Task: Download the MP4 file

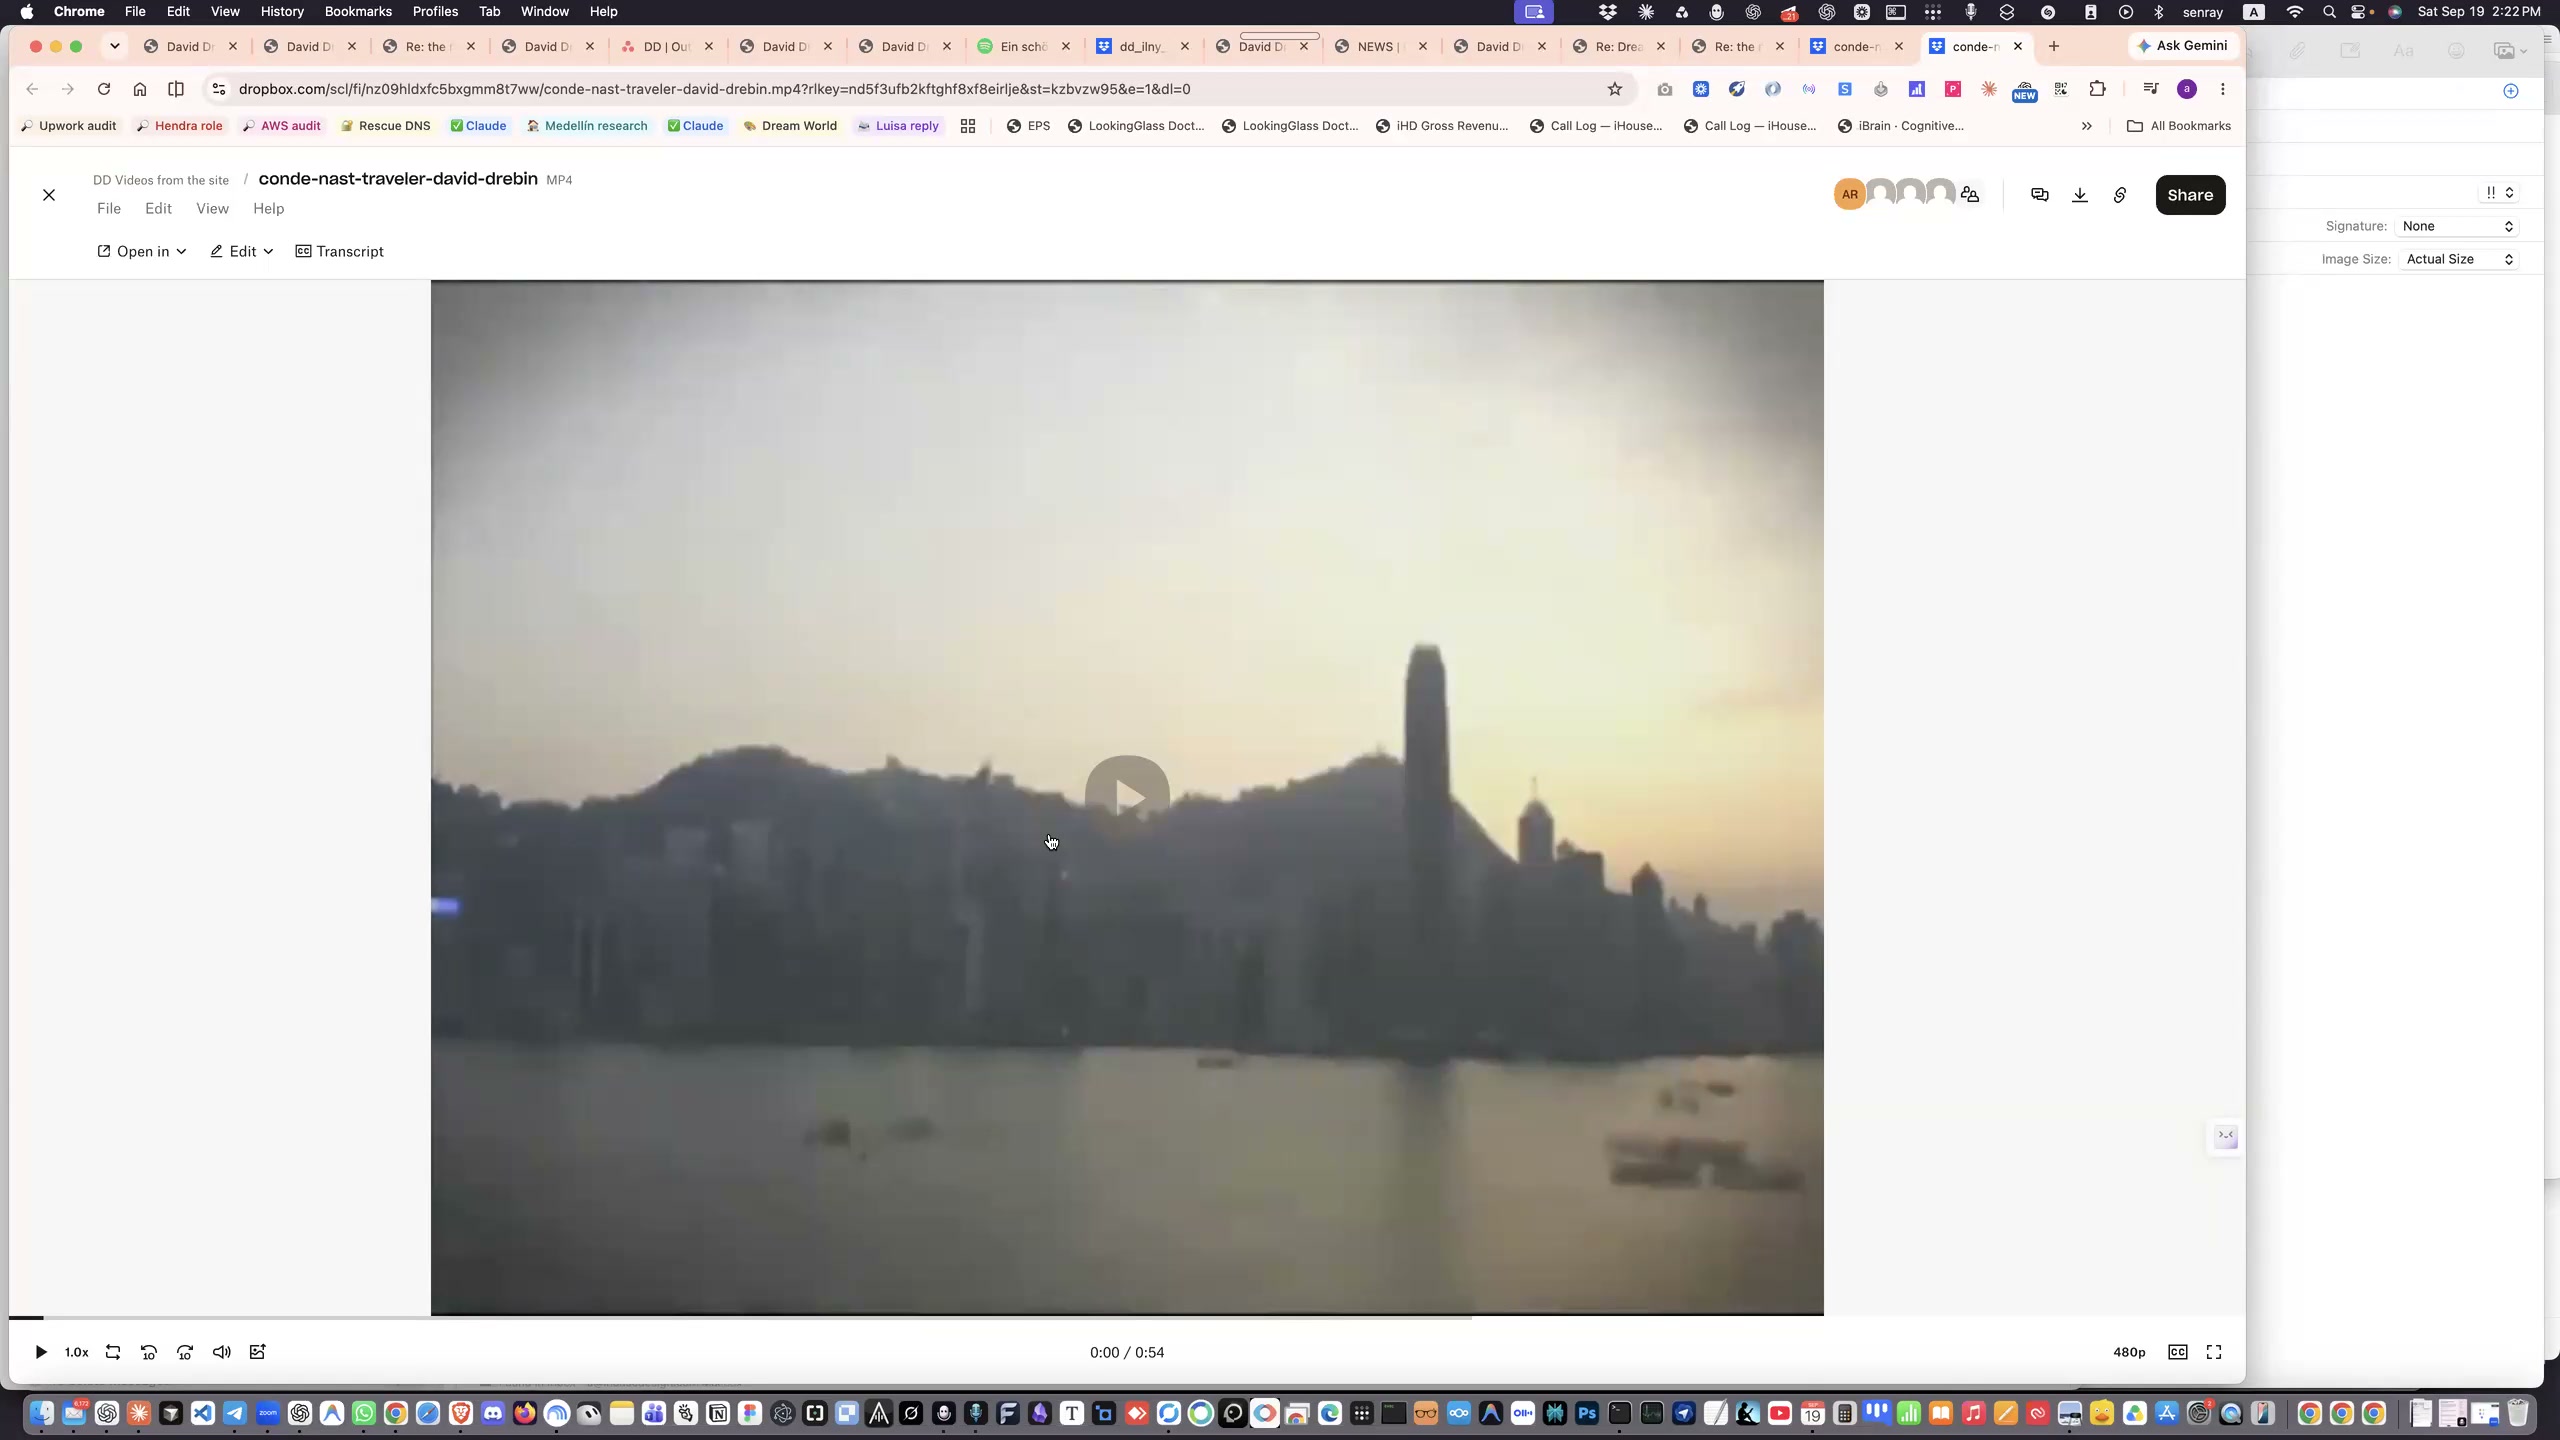Action: tap(2080, 195)
